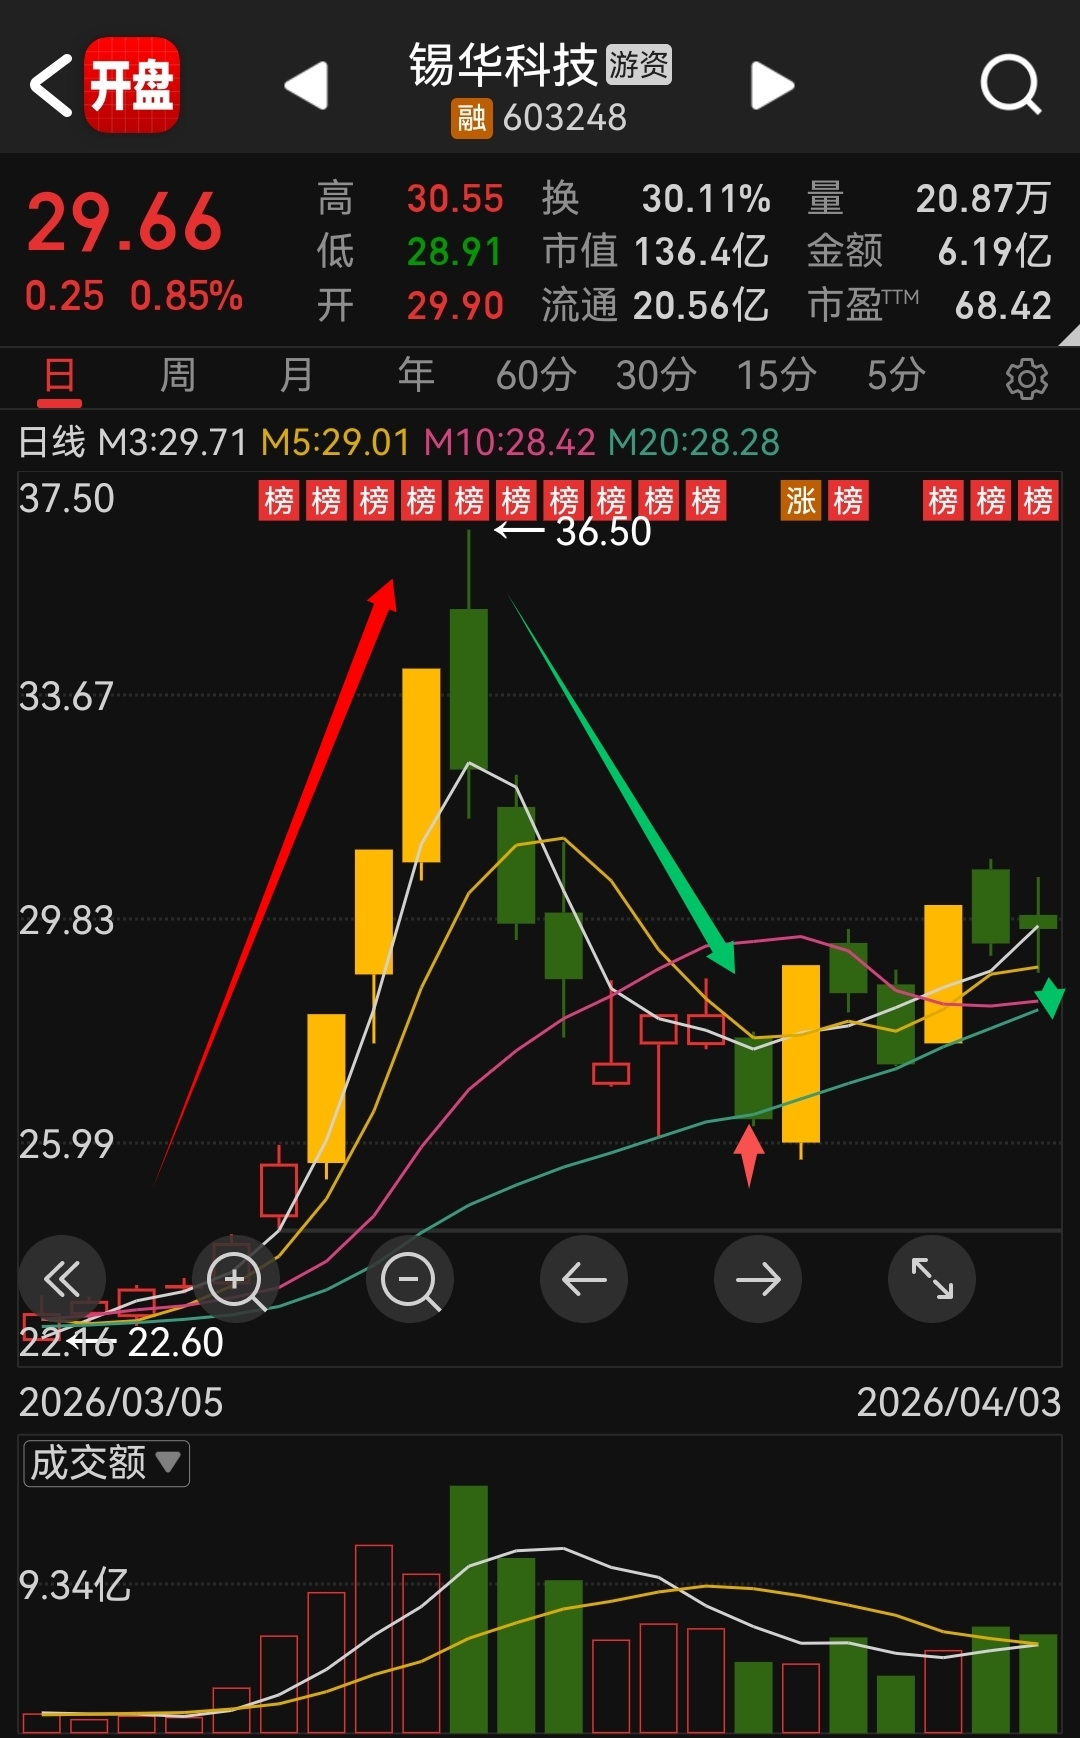This screenshot has height=1738, width=1080.
Task: Tap the tallest green volume bar
Action: coord(469,1609)
